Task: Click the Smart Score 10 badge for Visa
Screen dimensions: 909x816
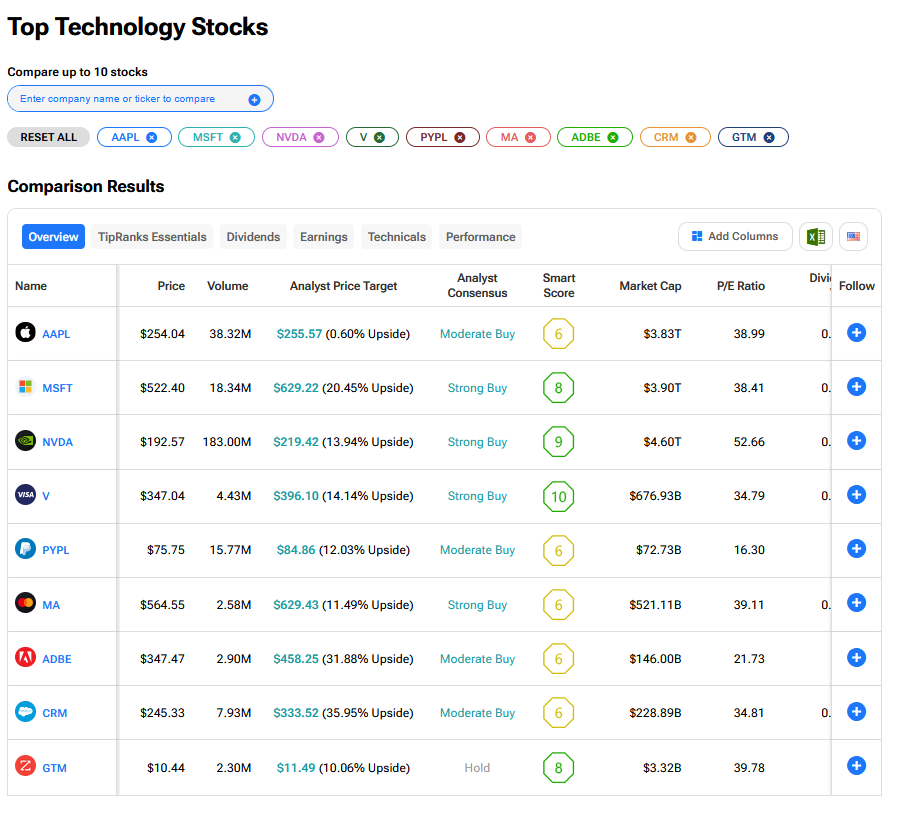Action: click(558, 496)
